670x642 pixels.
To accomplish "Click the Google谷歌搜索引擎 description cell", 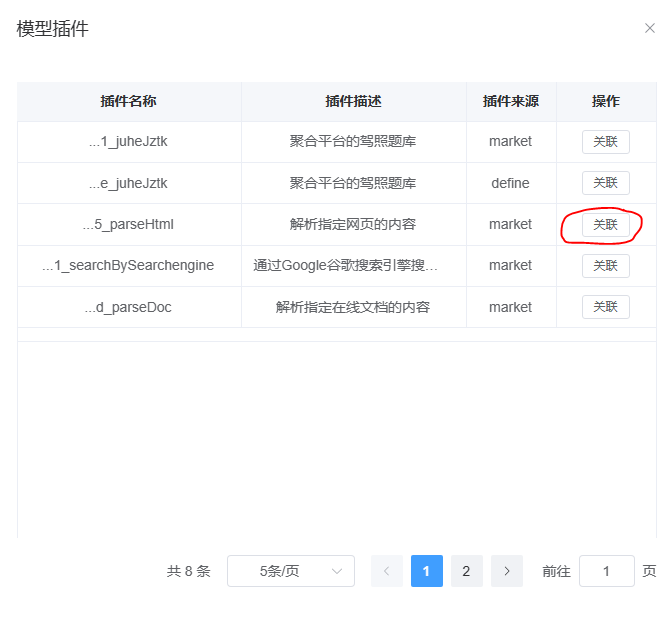I will pos(346,266).
